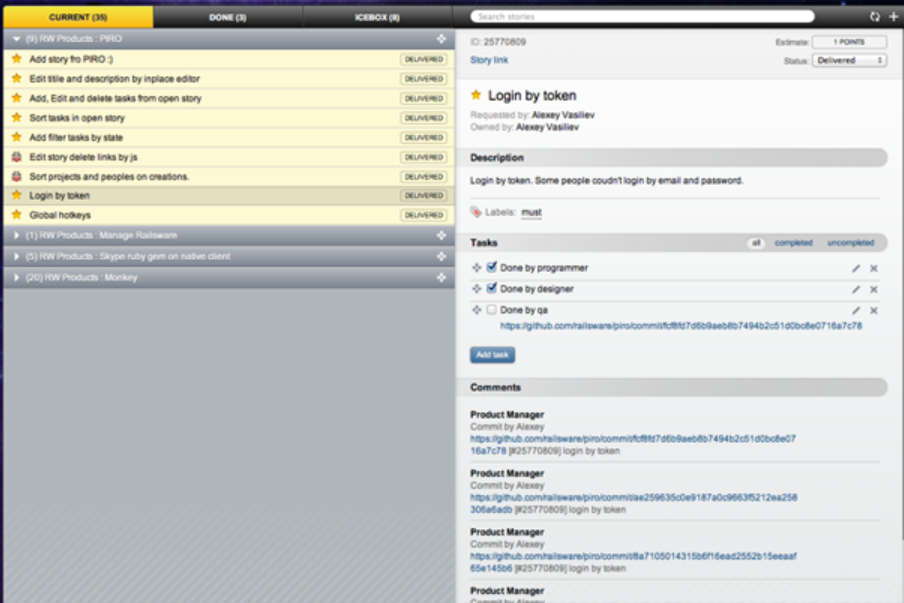Click move handle on Skype ruby gem header

pos(441,256)
